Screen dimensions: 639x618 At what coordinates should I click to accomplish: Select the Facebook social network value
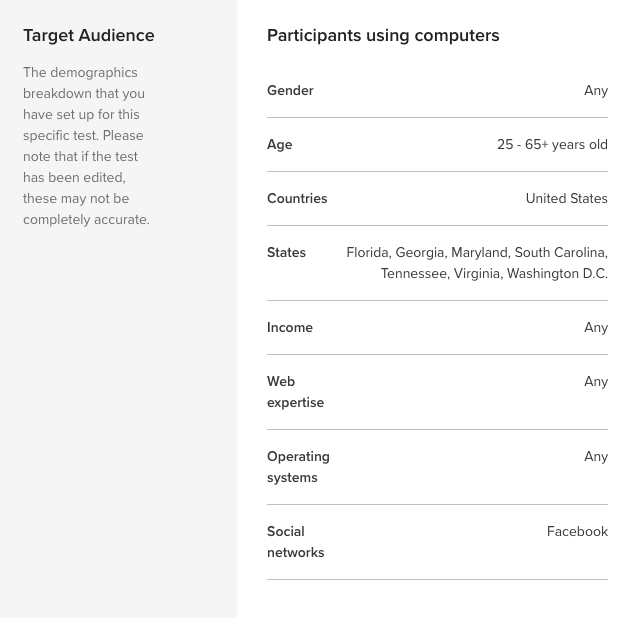tap(577, 532)
